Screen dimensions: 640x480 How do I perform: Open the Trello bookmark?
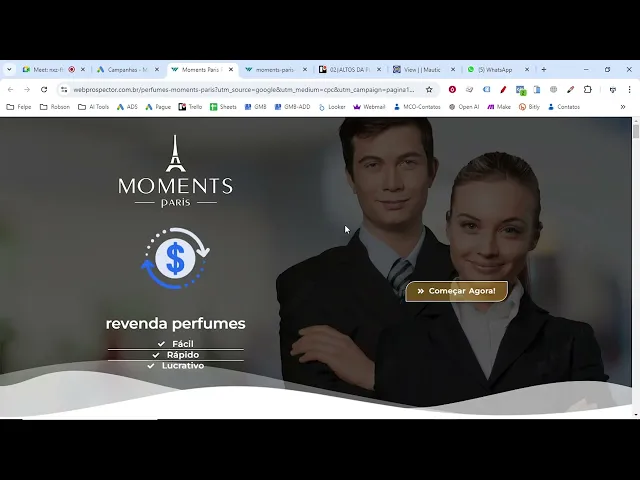(190, 107)
